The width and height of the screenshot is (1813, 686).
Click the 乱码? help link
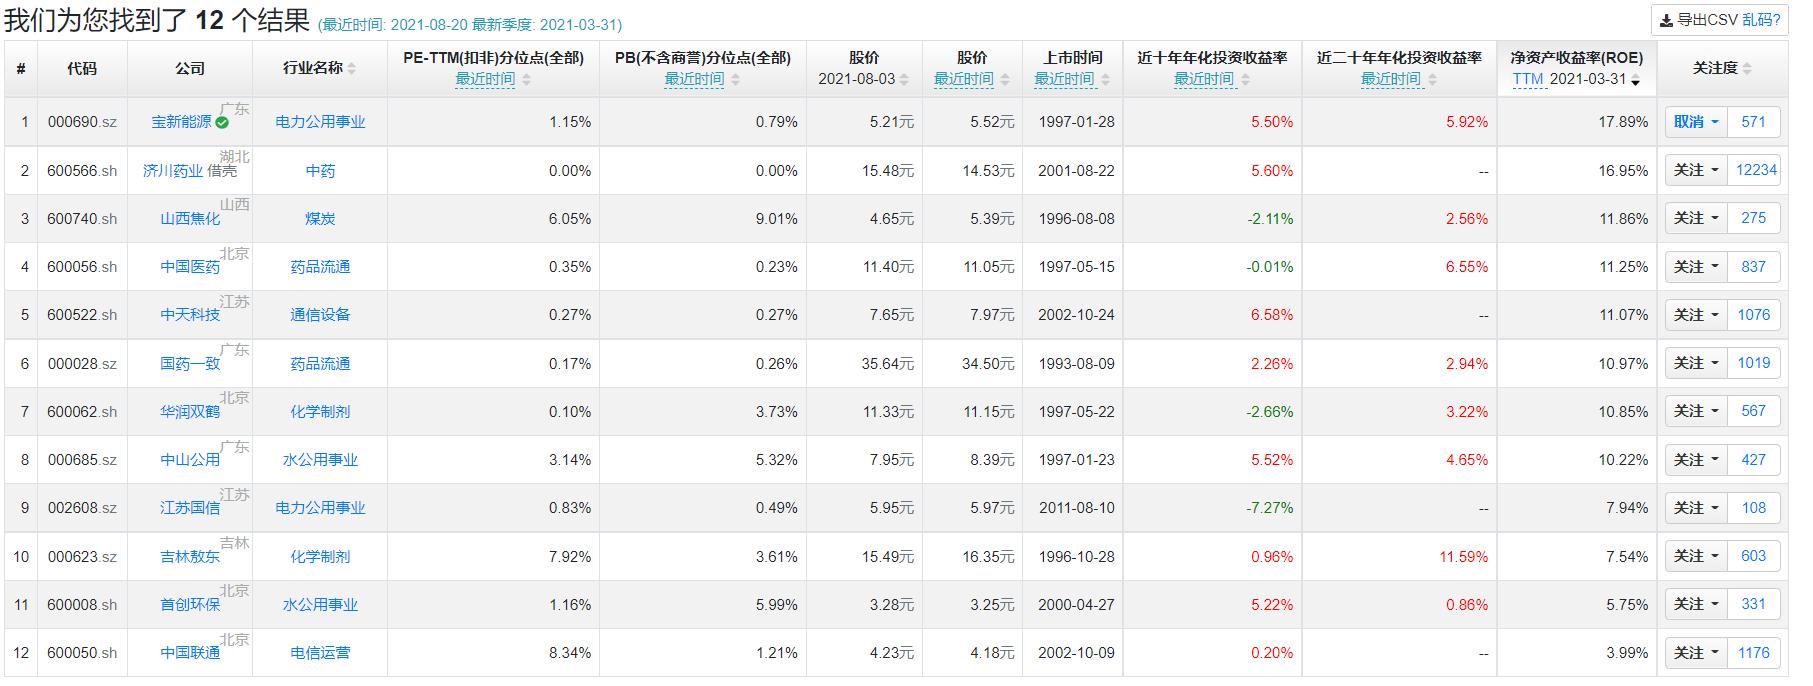[1761, 20]
